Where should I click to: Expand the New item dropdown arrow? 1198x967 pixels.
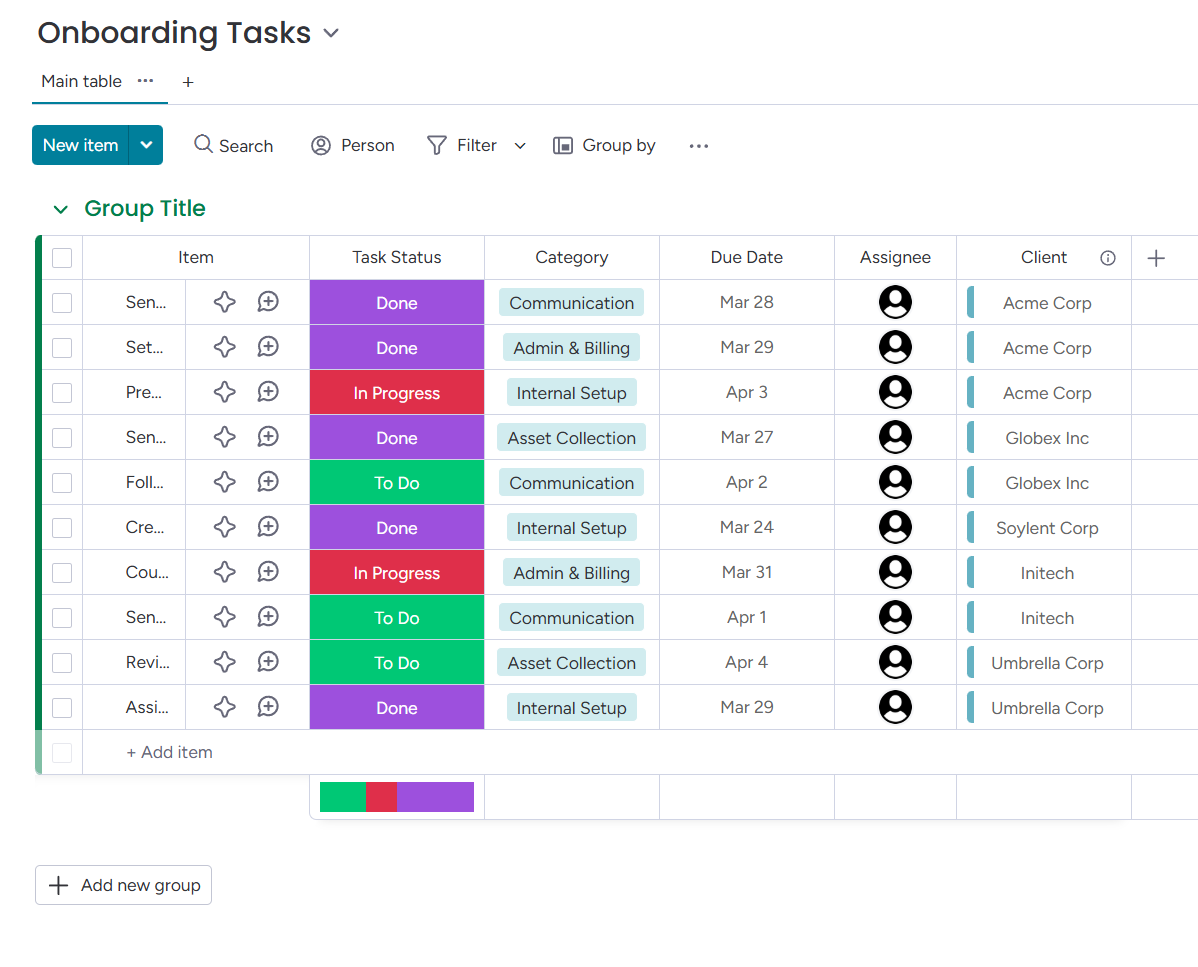[146, 145]
